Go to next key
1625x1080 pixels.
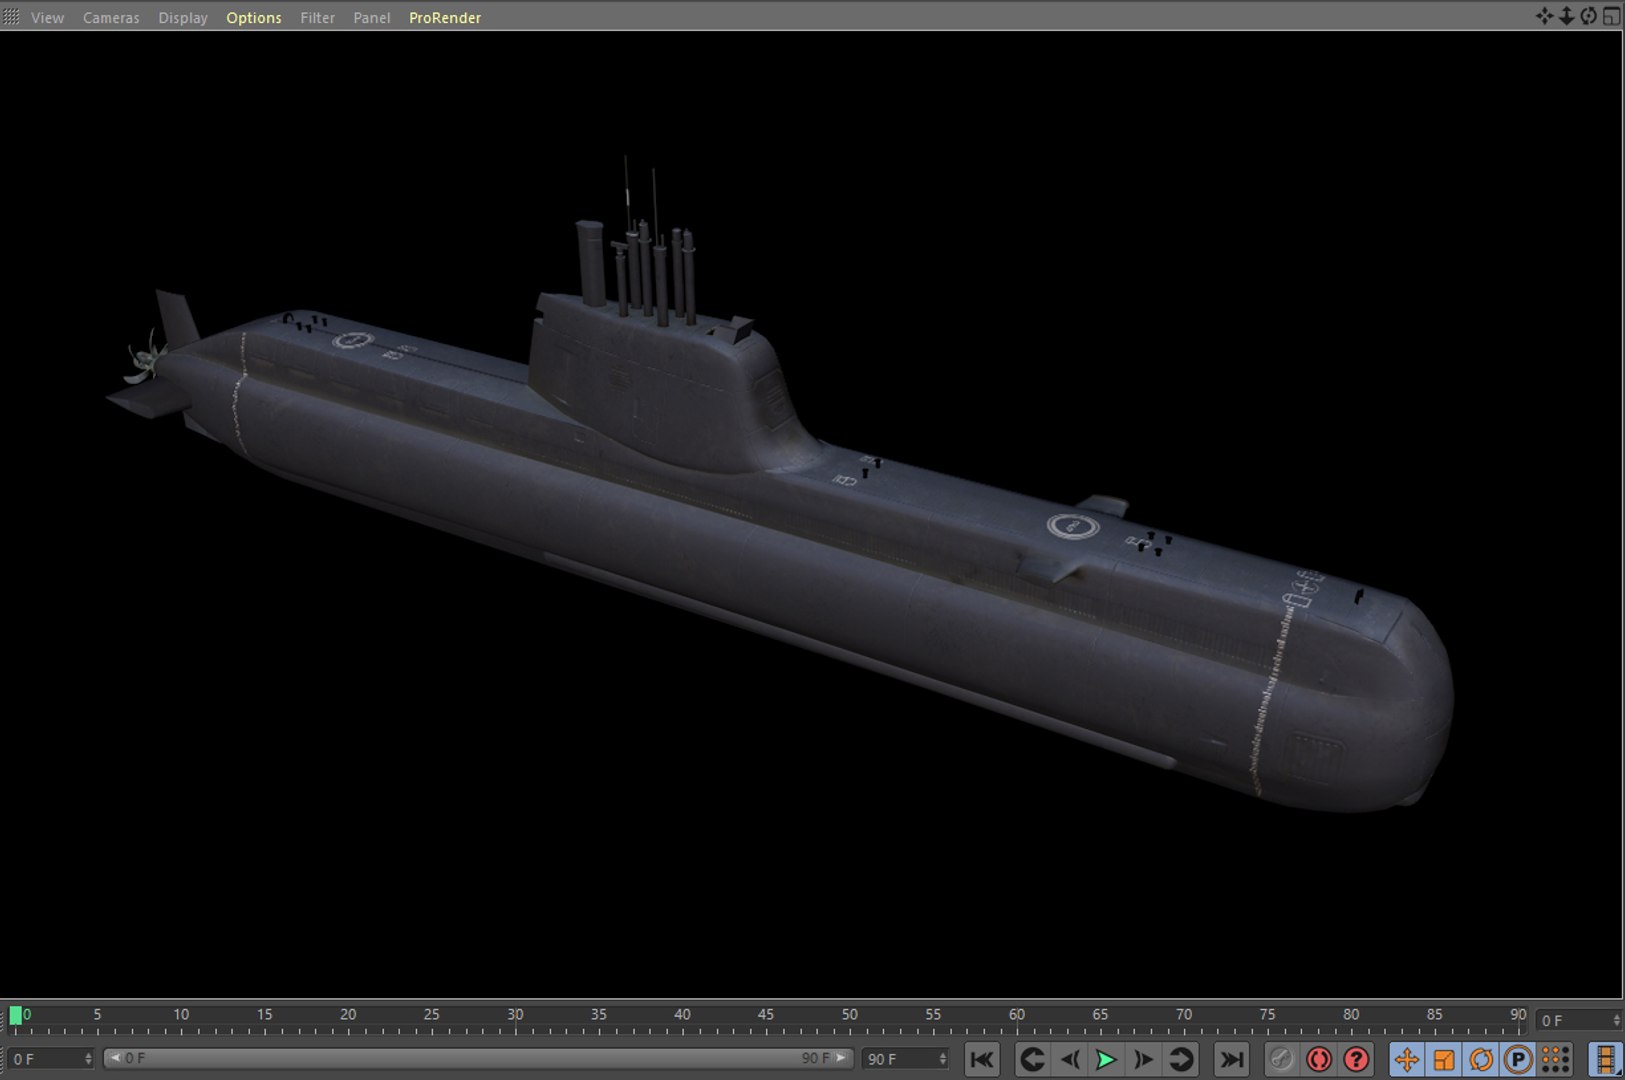1181,1059
